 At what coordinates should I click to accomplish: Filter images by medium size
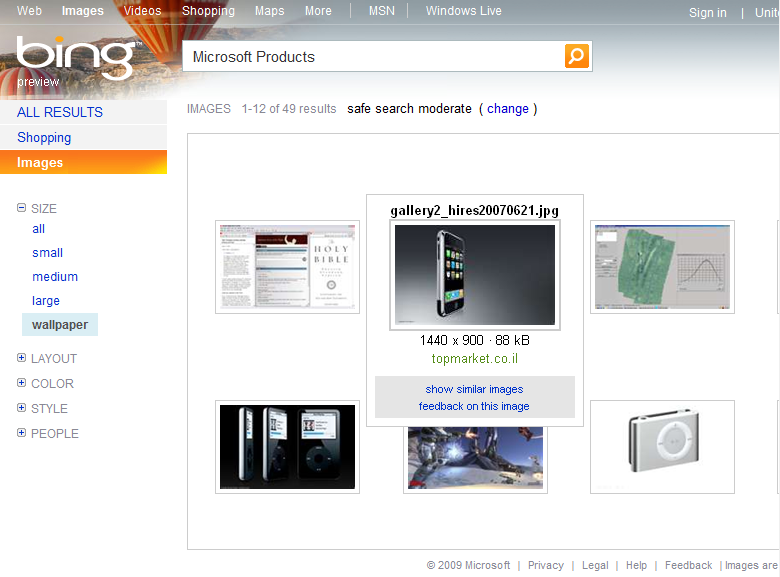(x=55, y=277)
